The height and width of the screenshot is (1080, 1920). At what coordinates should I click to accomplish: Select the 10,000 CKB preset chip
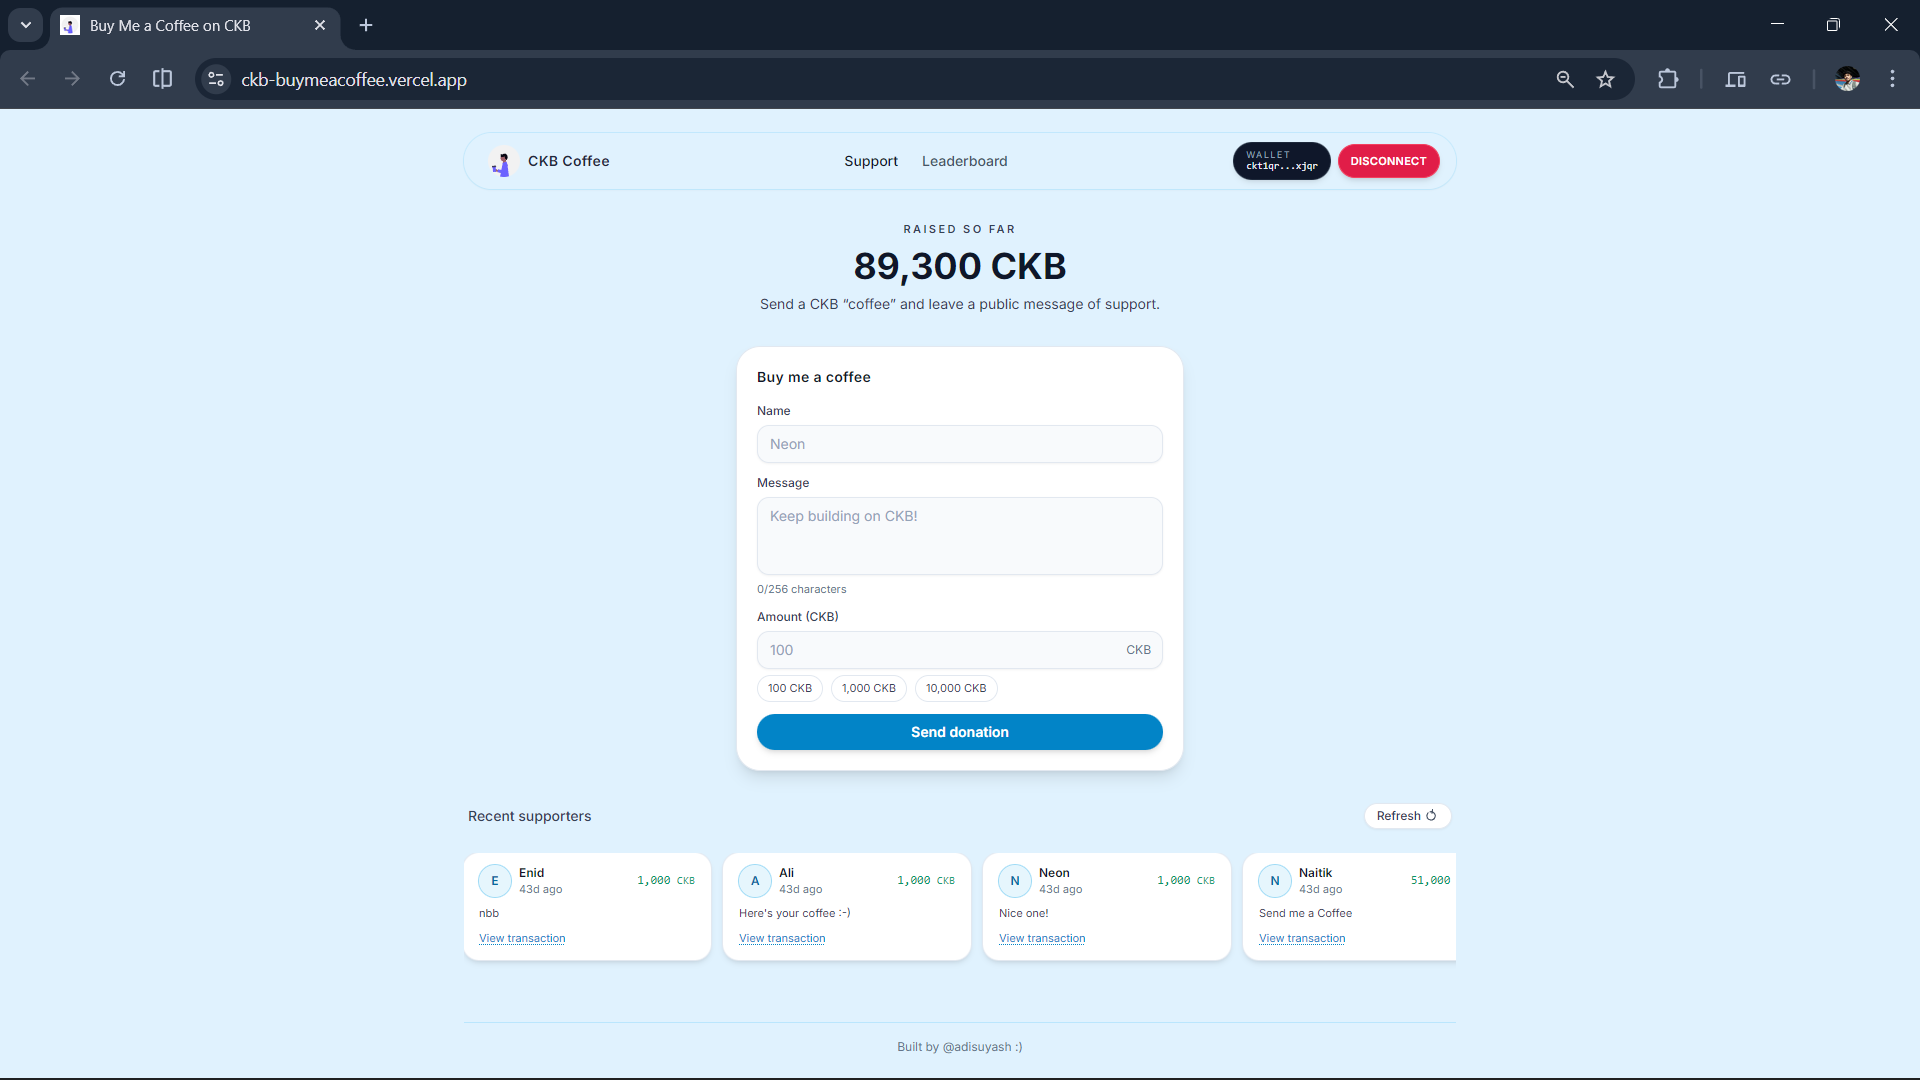955,688
